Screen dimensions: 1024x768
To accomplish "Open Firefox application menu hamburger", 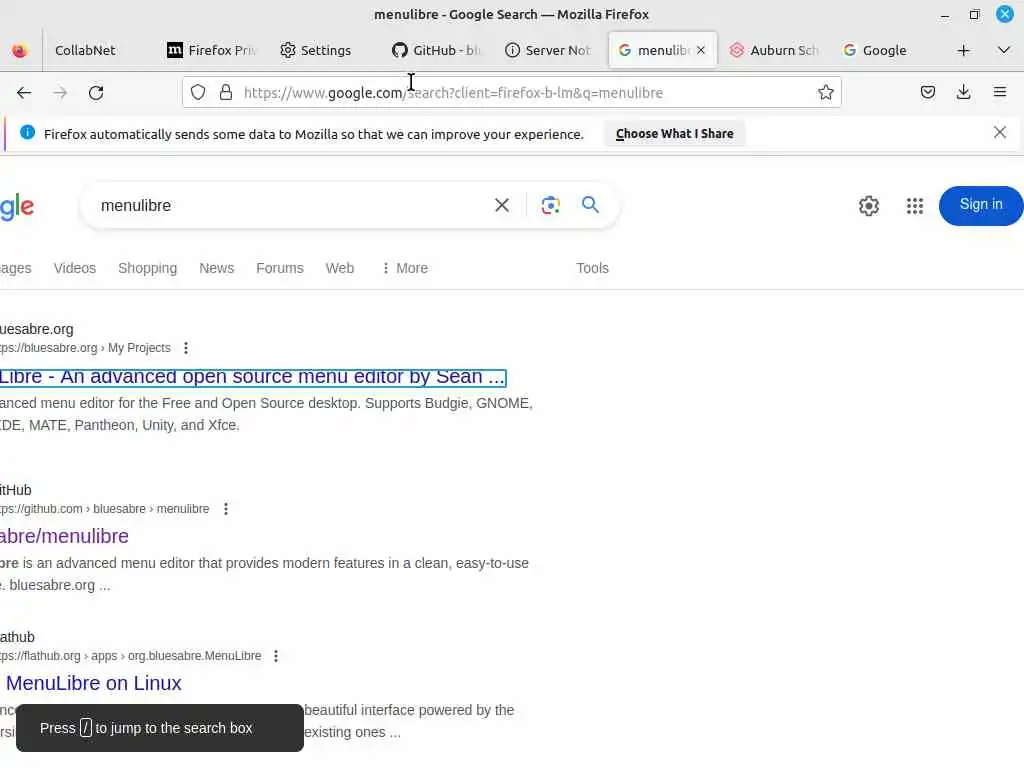I will (1000, 93).
